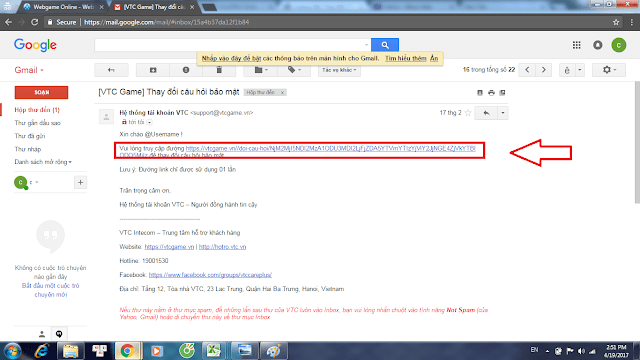Go to the older message arrow

coord(544,70)
